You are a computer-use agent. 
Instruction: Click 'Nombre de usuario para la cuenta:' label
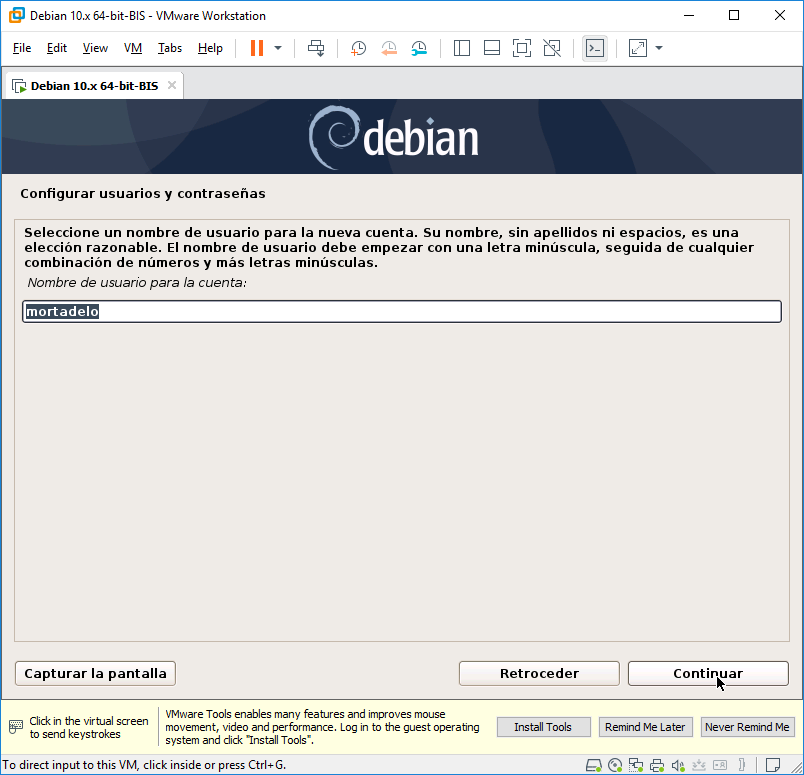point(136,283)
